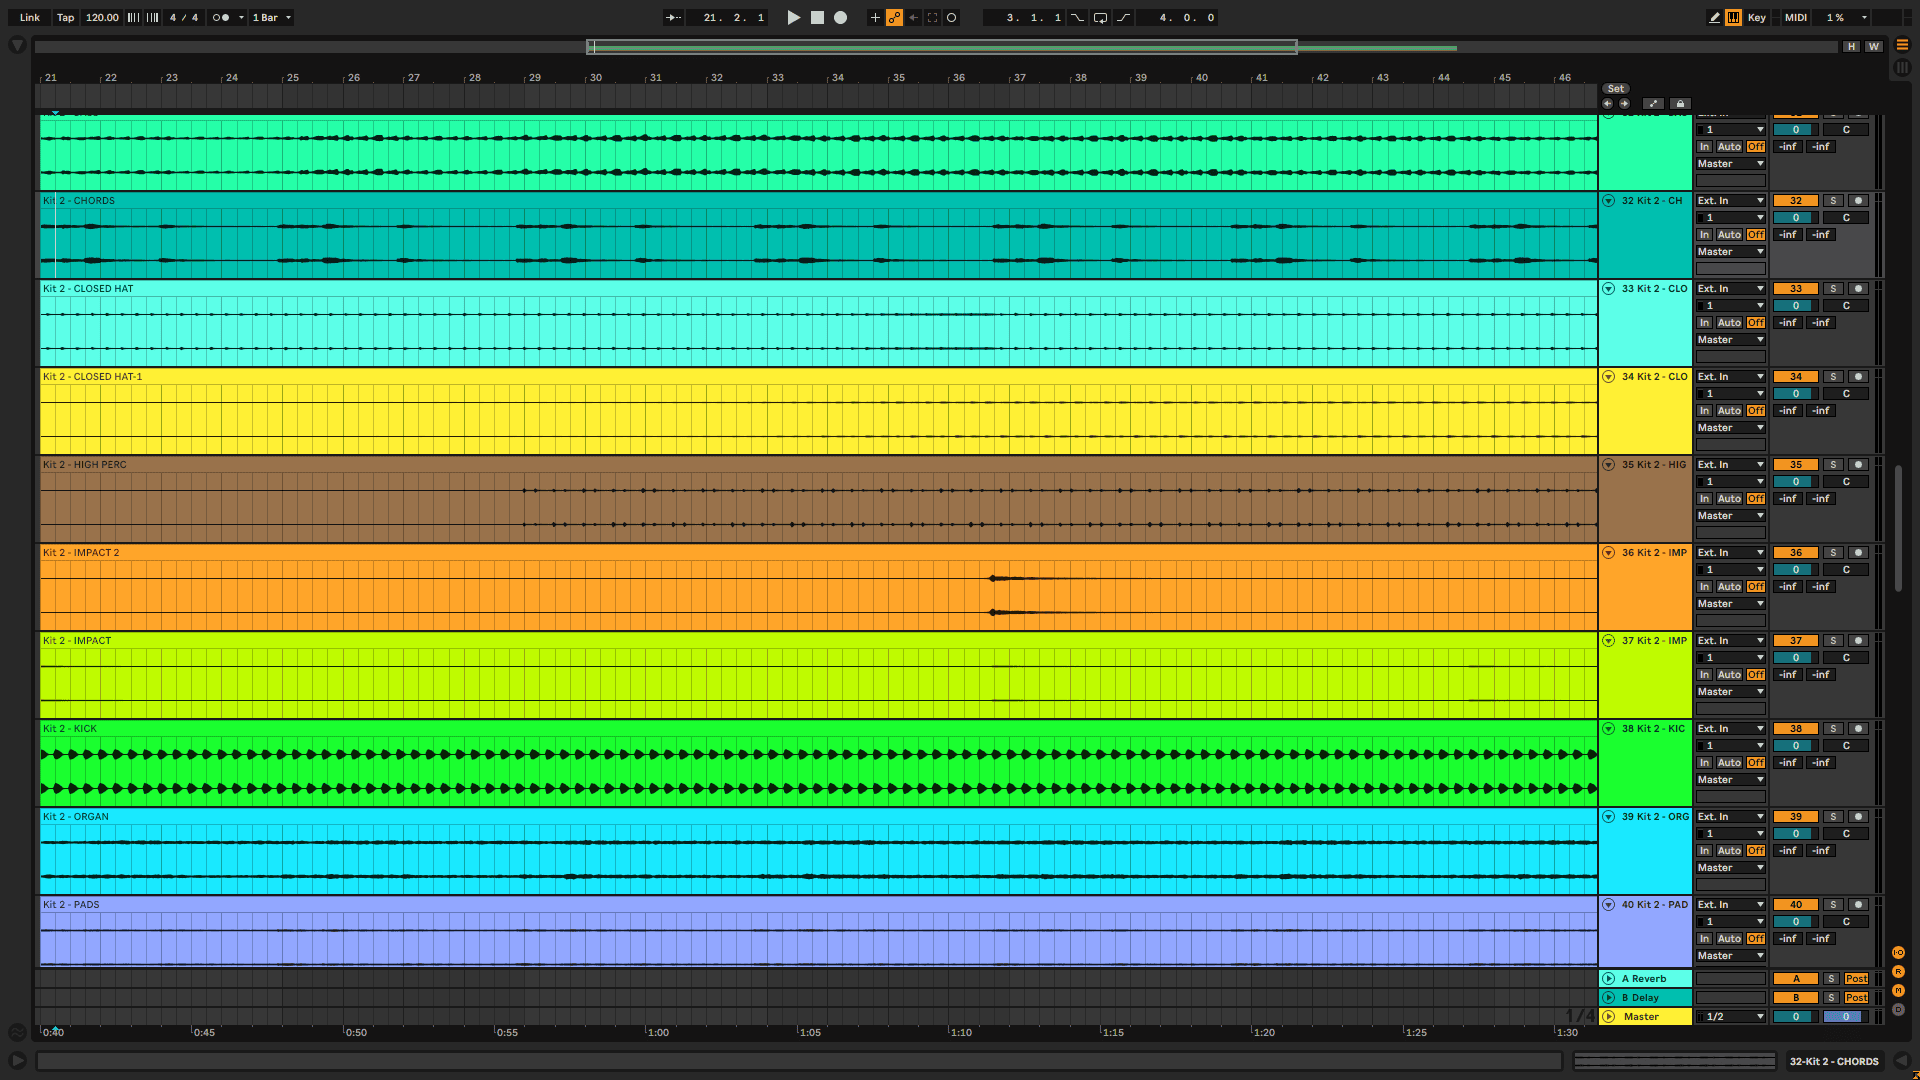Select the Kit 2 - ORGAN clip header

[x=818, y=817]
